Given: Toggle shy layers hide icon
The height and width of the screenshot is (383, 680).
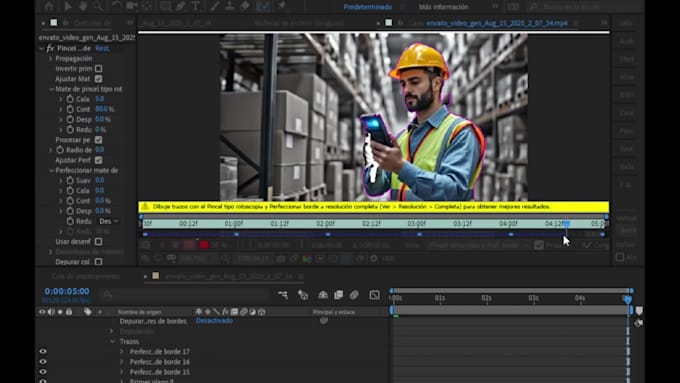Looking at the screenshot, I should tap(323, 295).
